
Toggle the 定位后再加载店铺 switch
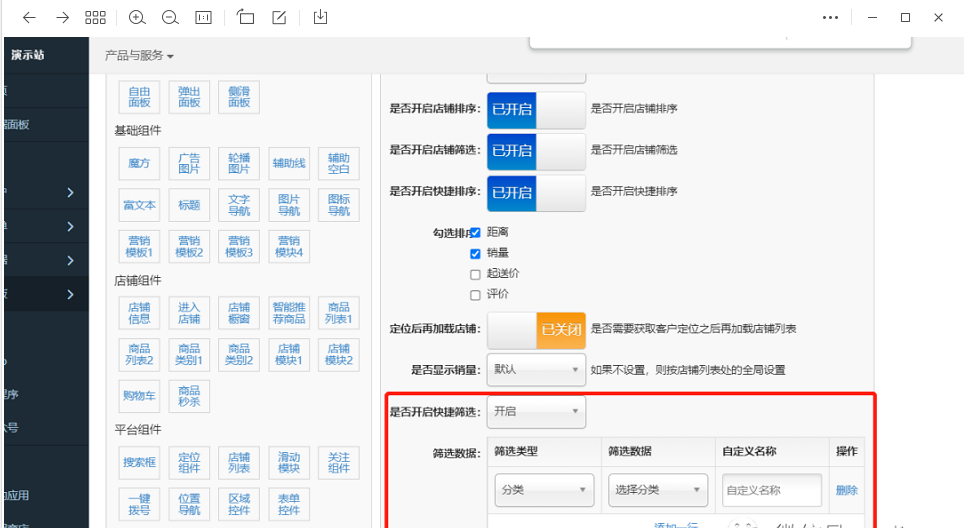click(536, 329)
